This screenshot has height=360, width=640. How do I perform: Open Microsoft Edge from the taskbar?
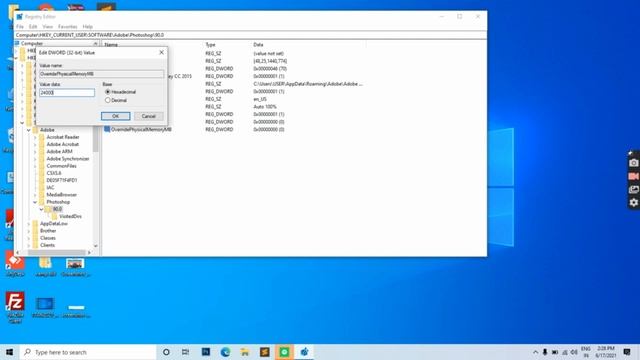point(225,352)
